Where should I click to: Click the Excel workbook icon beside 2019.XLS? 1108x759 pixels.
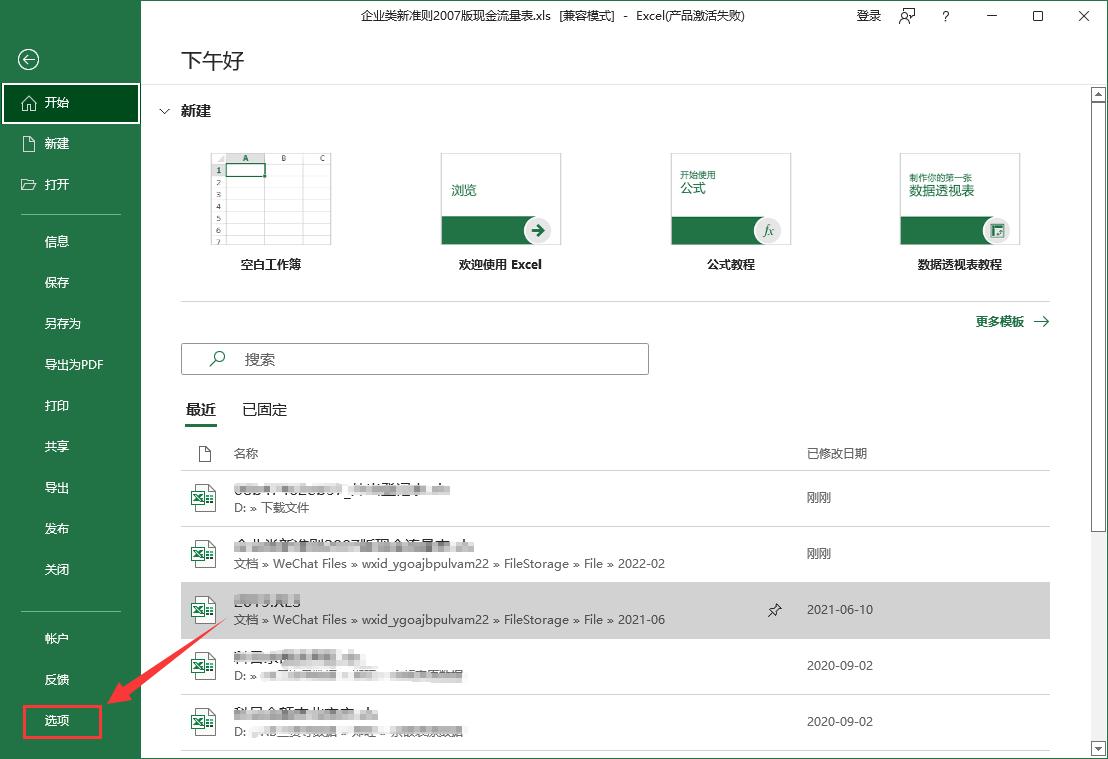coord(203,609)
